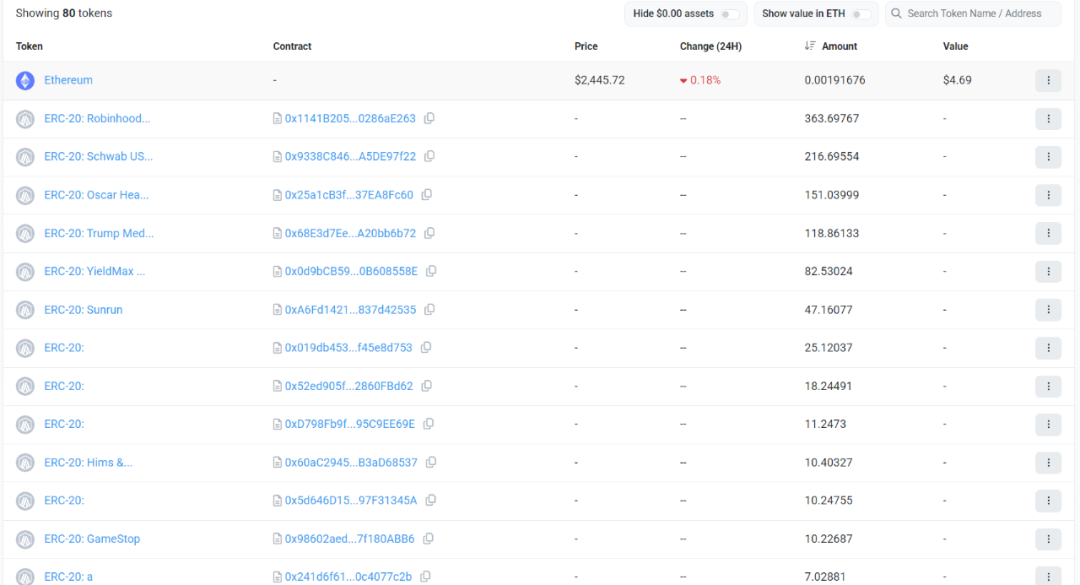Click the Trump Media token logo icon
This screenshot has width=1080, height=585.
pos(24,233)
